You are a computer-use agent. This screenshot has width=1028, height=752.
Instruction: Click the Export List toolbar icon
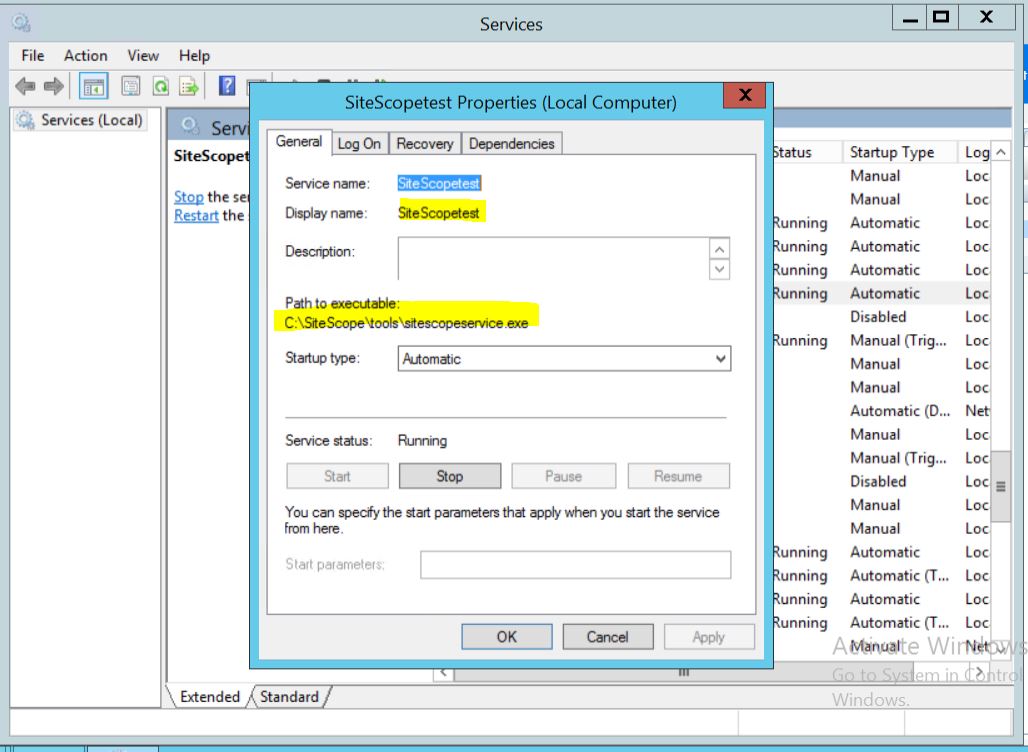188,87
